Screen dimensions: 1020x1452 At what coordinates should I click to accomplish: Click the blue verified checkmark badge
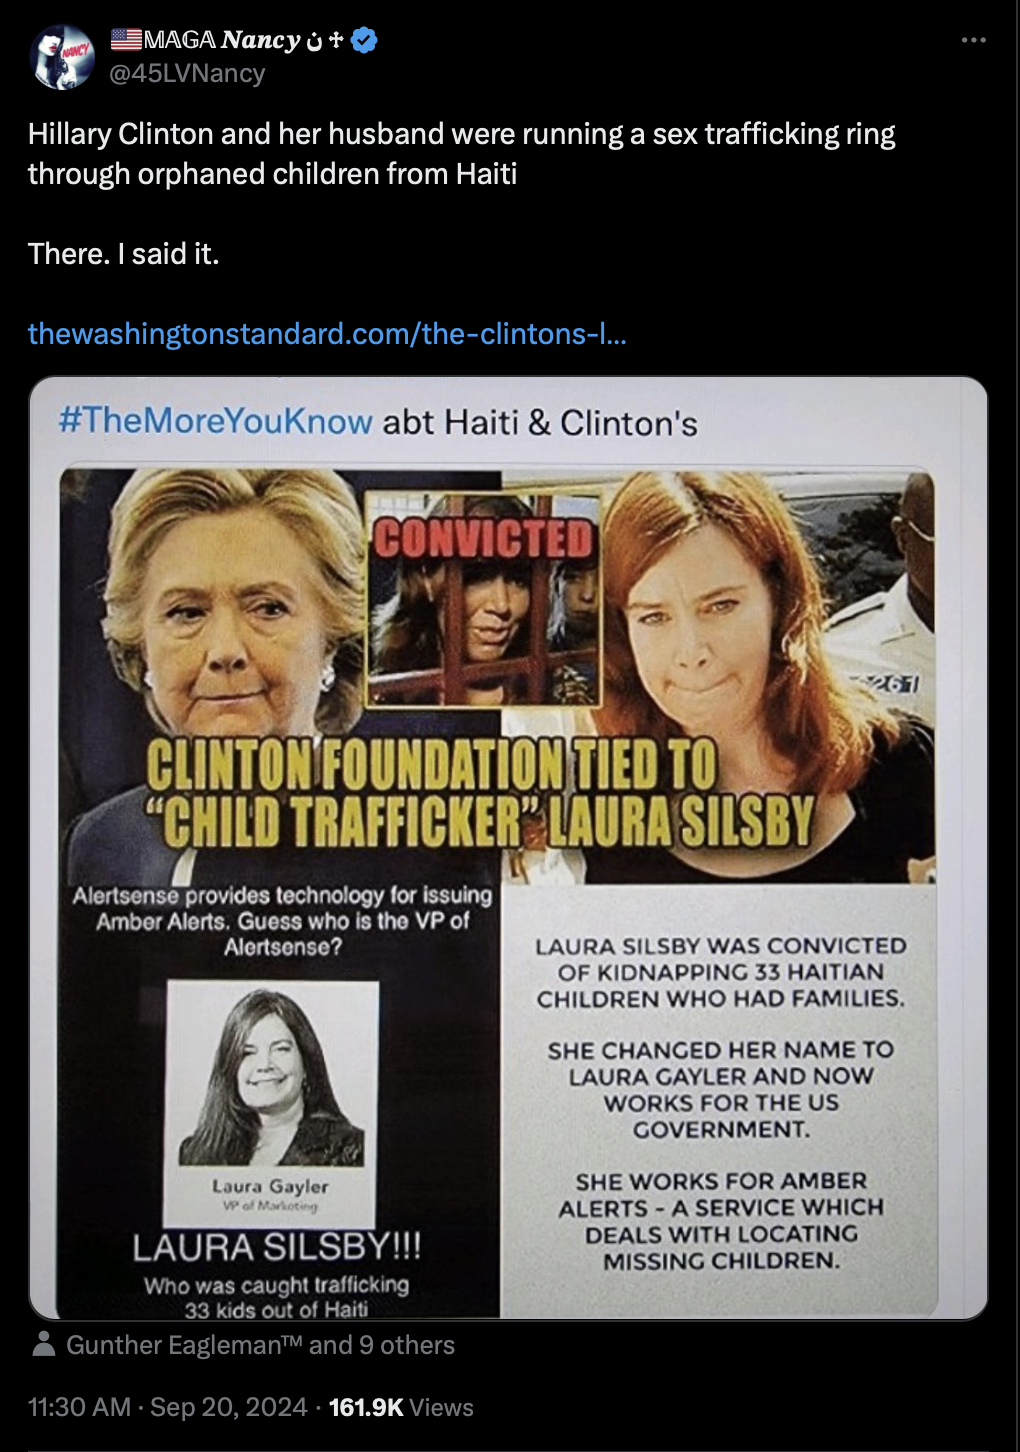click(x=364, y=40)
